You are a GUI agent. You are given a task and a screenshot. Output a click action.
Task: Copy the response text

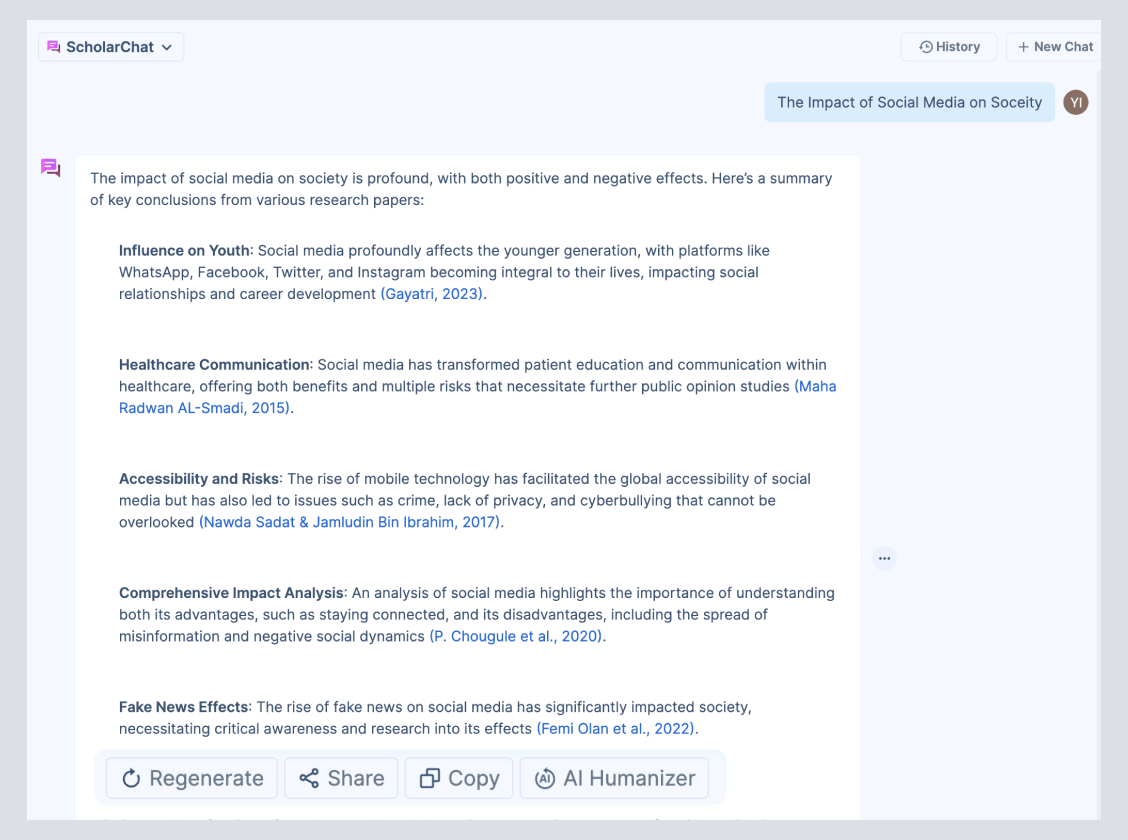click(x=459, y=778)
